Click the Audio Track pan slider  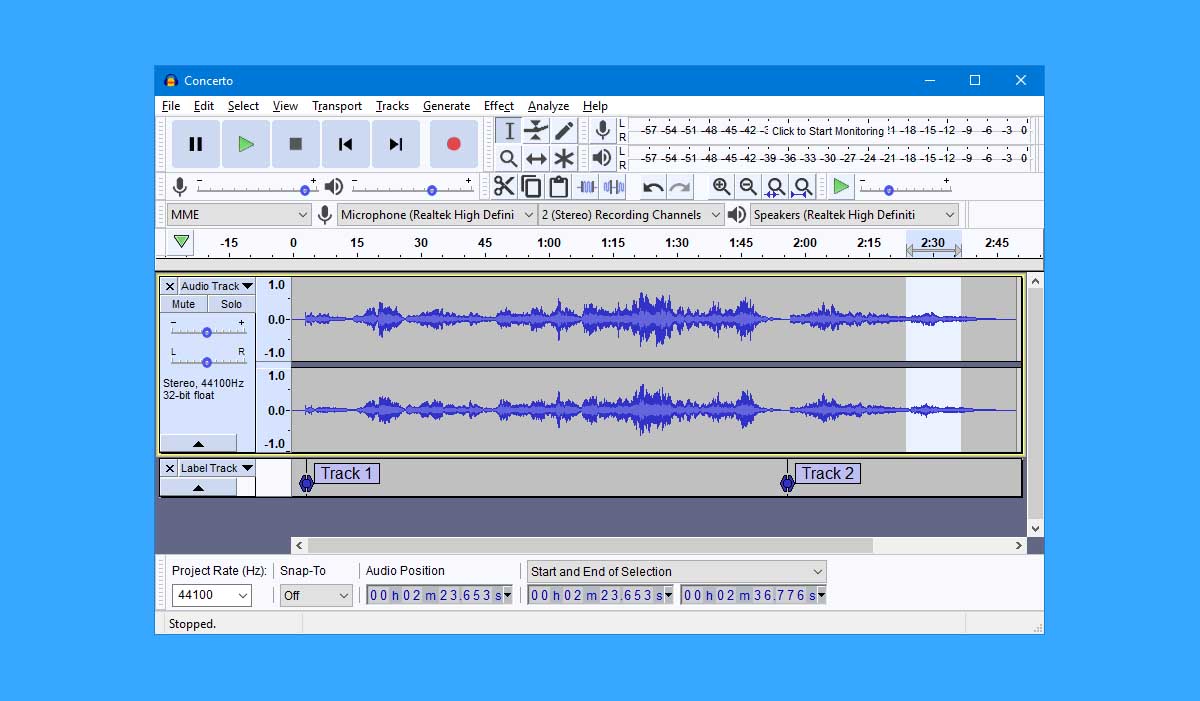207,362
